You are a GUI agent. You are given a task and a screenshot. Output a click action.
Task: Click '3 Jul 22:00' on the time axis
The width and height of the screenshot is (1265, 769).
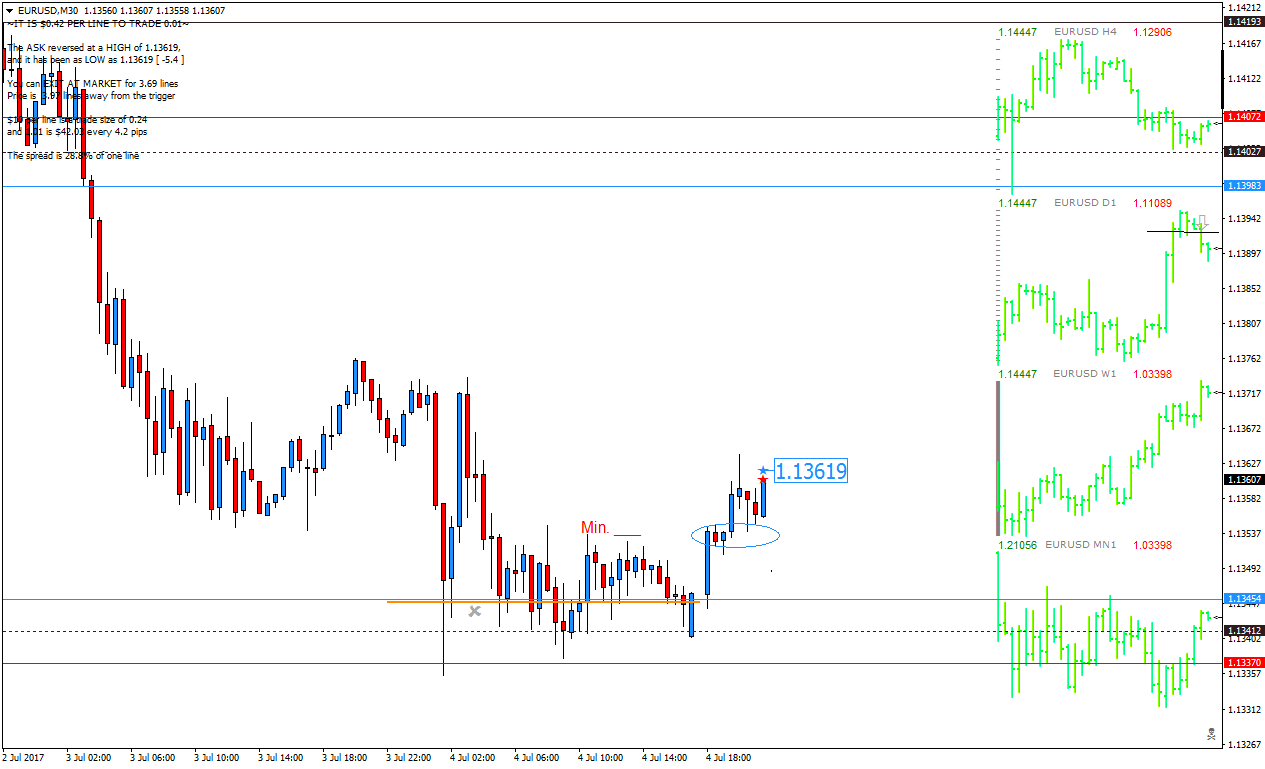(x=409, y=758)
